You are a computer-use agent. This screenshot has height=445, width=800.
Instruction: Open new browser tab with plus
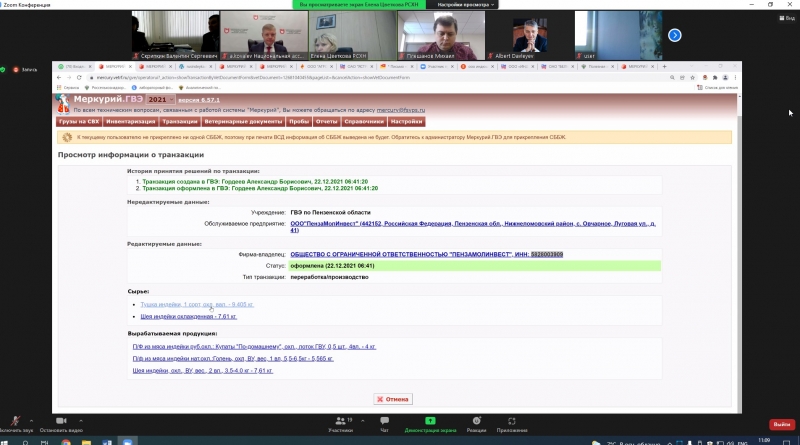664,66
